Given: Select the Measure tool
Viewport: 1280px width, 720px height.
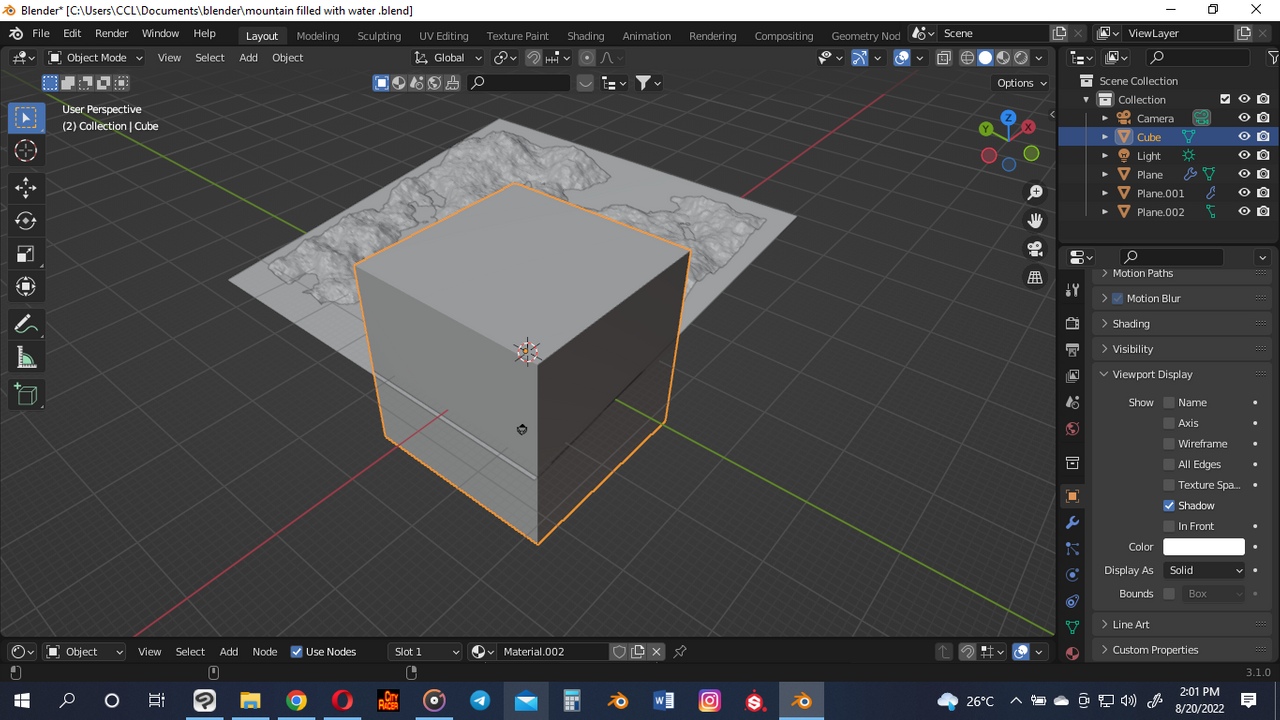Looking at the screenshot, I should (x=26, y=357).
